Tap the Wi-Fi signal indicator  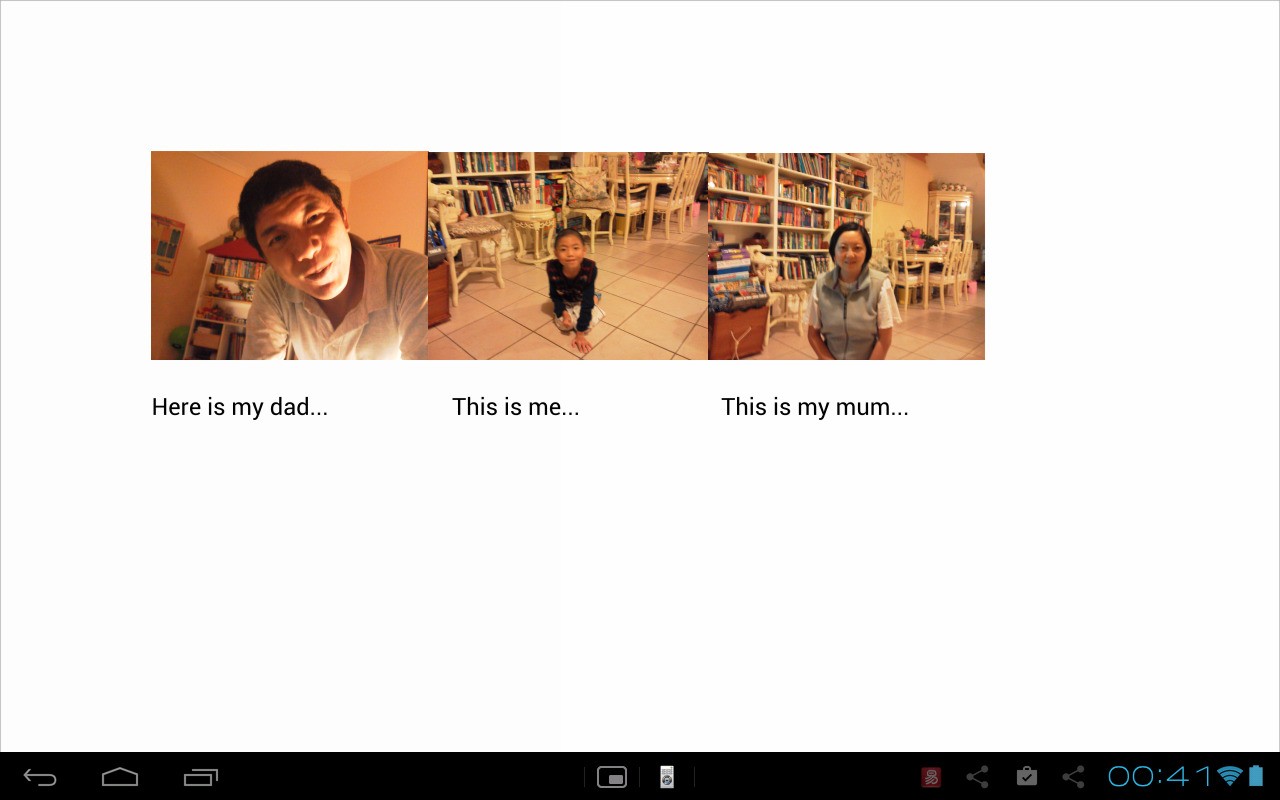pyautogui.click(x=1230, y=777)
